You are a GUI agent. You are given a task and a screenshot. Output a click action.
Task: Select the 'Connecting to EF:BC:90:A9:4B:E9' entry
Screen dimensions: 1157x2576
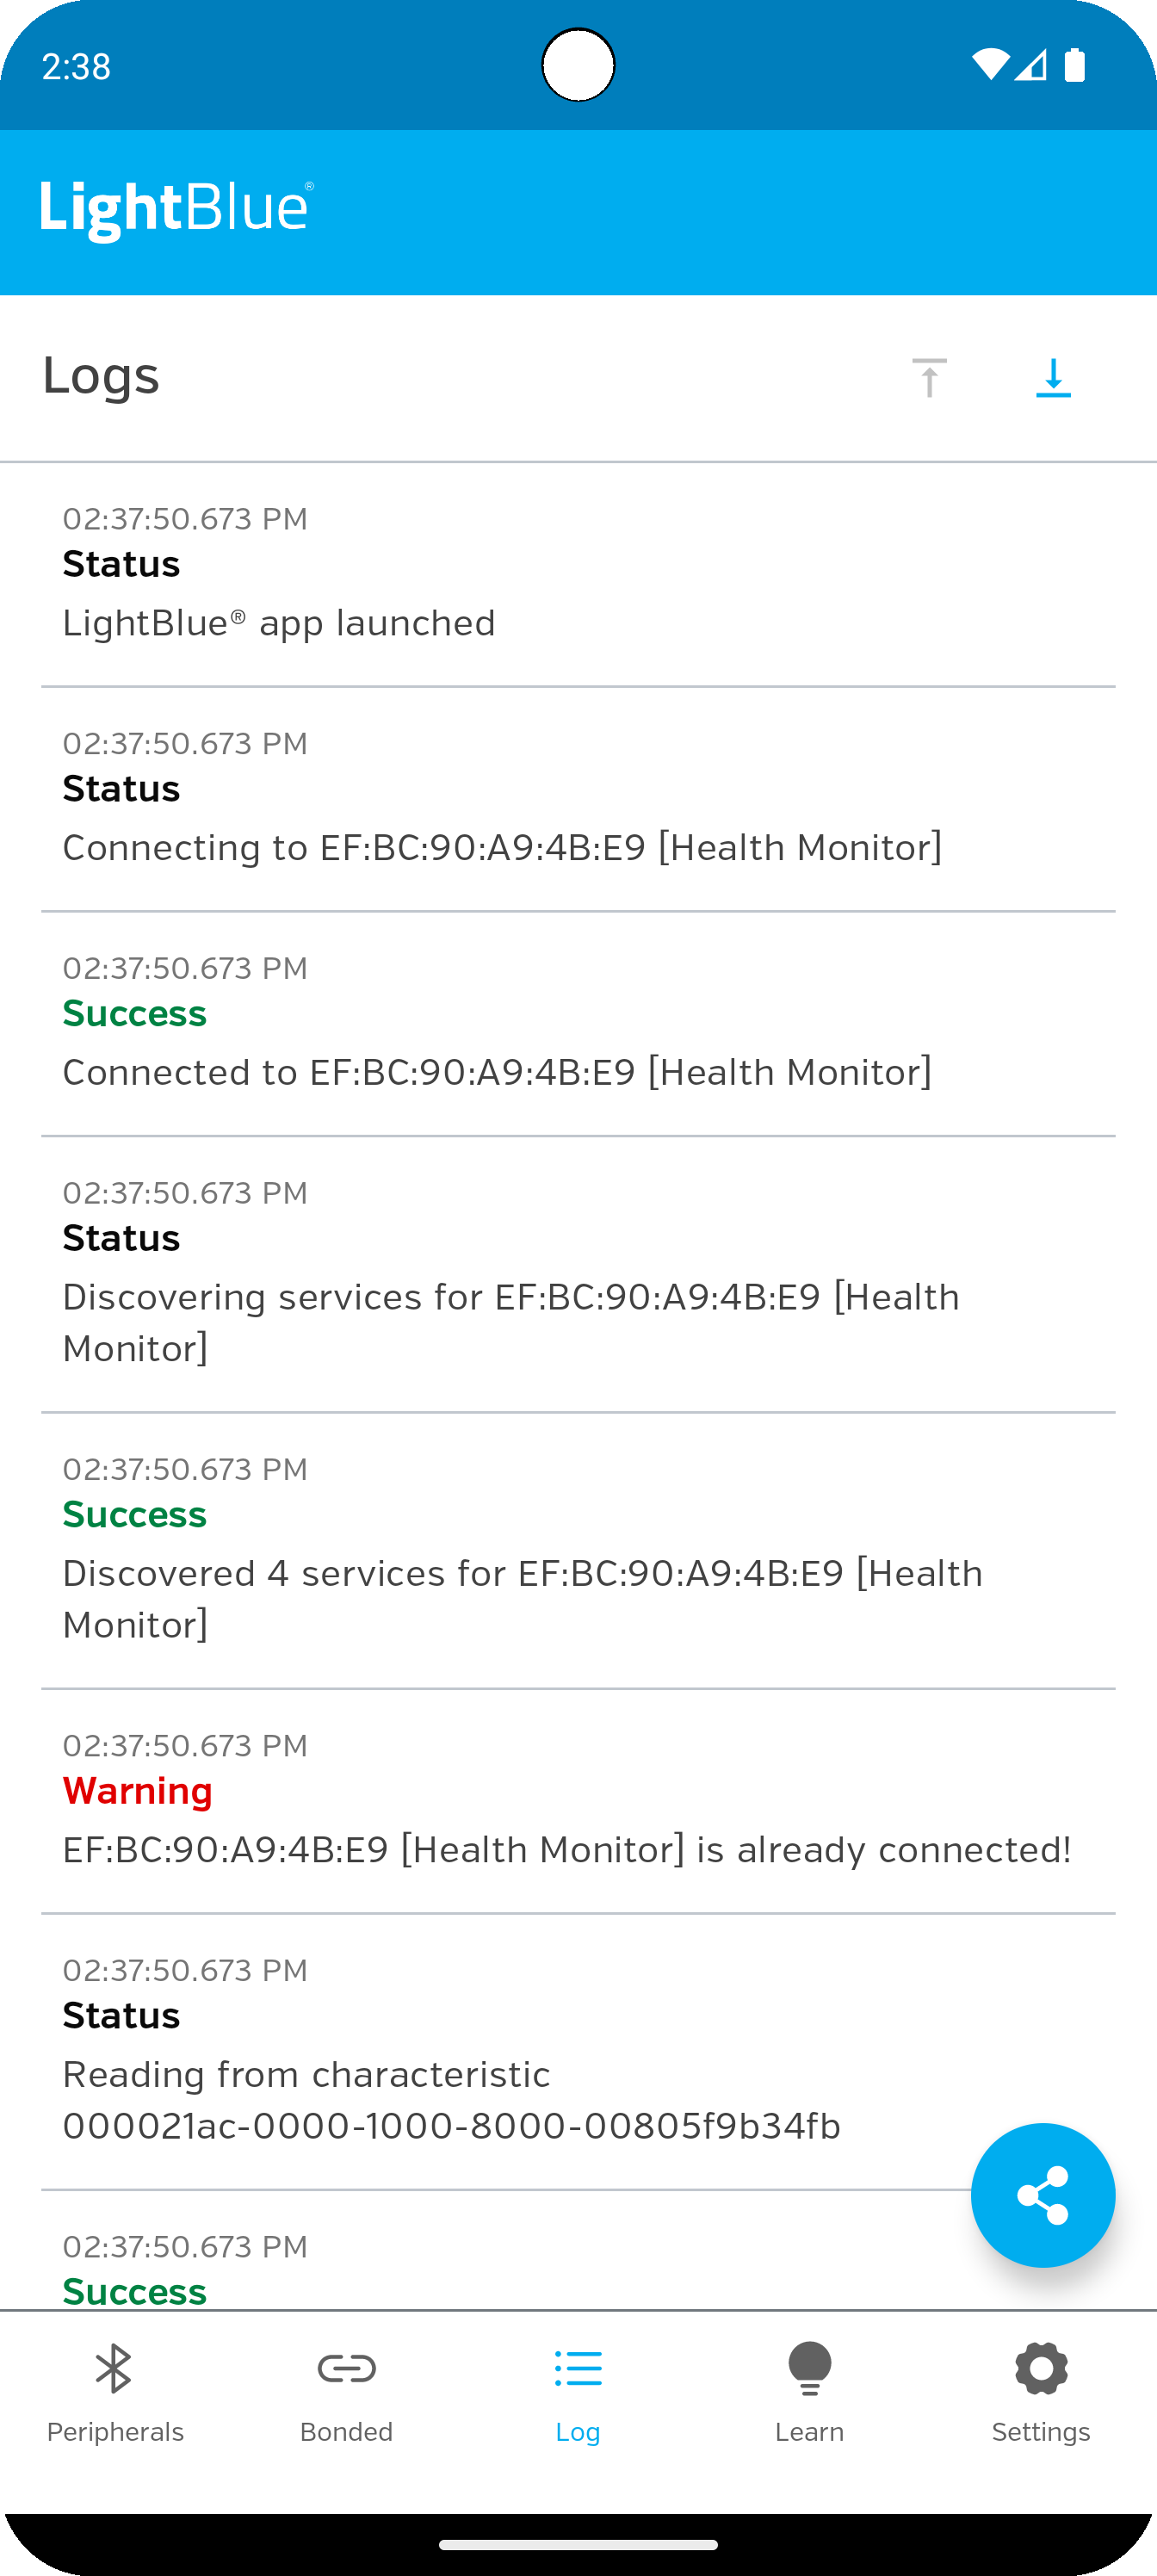[x=578, y=799]
